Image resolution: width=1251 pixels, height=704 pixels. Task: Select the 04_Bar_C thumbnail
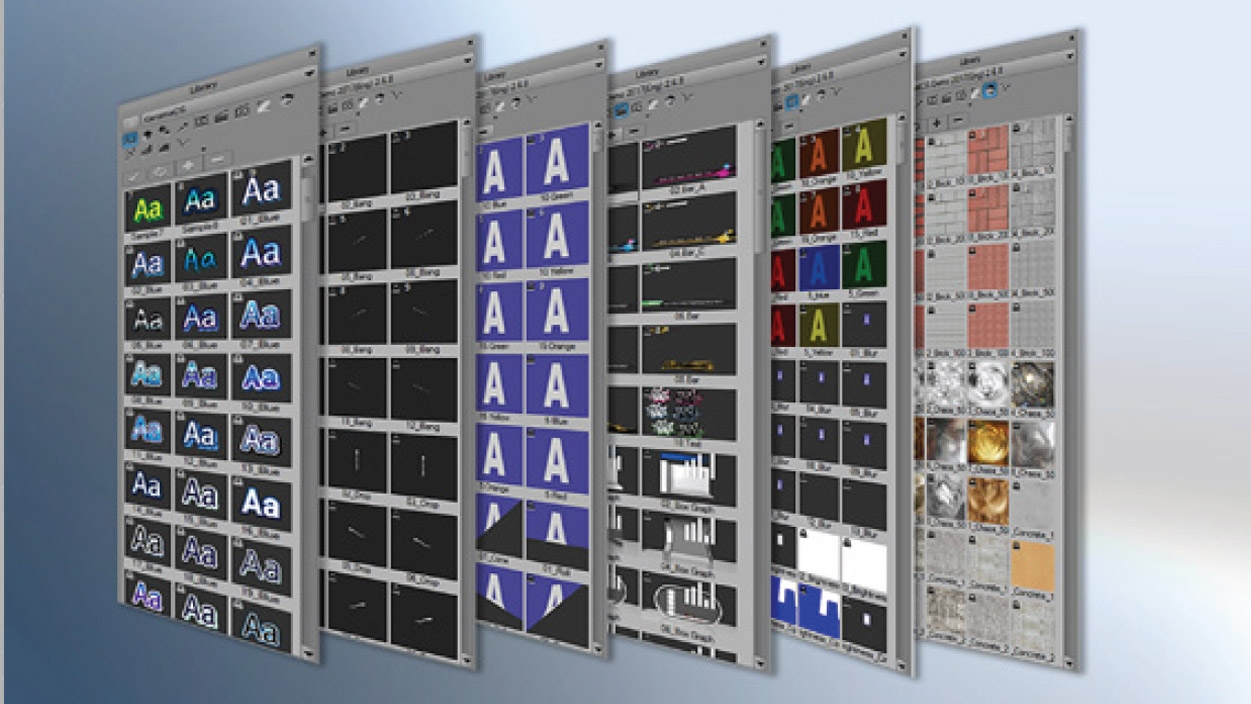(689, 223)
